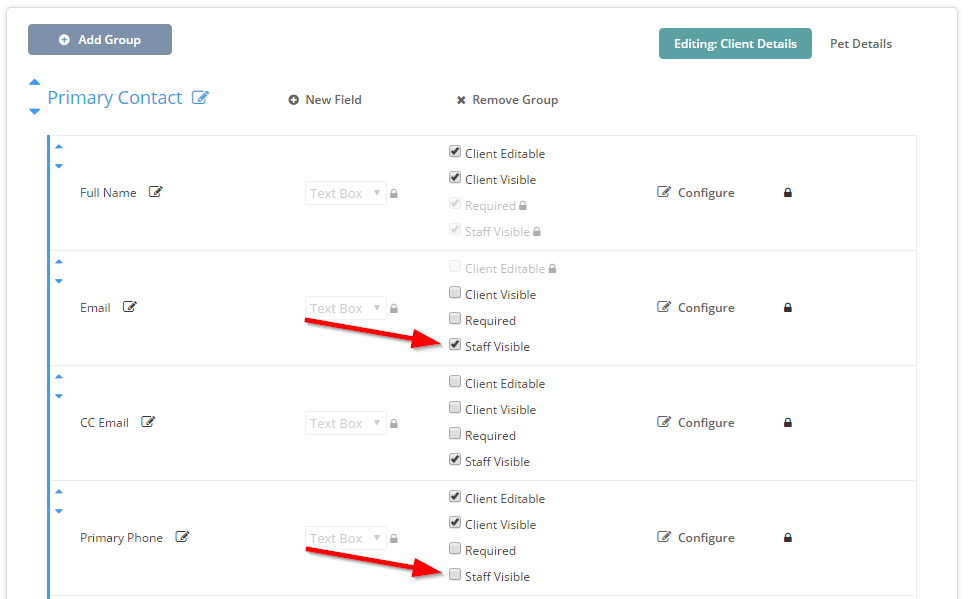This screenshot has height=599, width=969.
Task: Click the padlock at CC Email row end
Action: click(788, 422)
